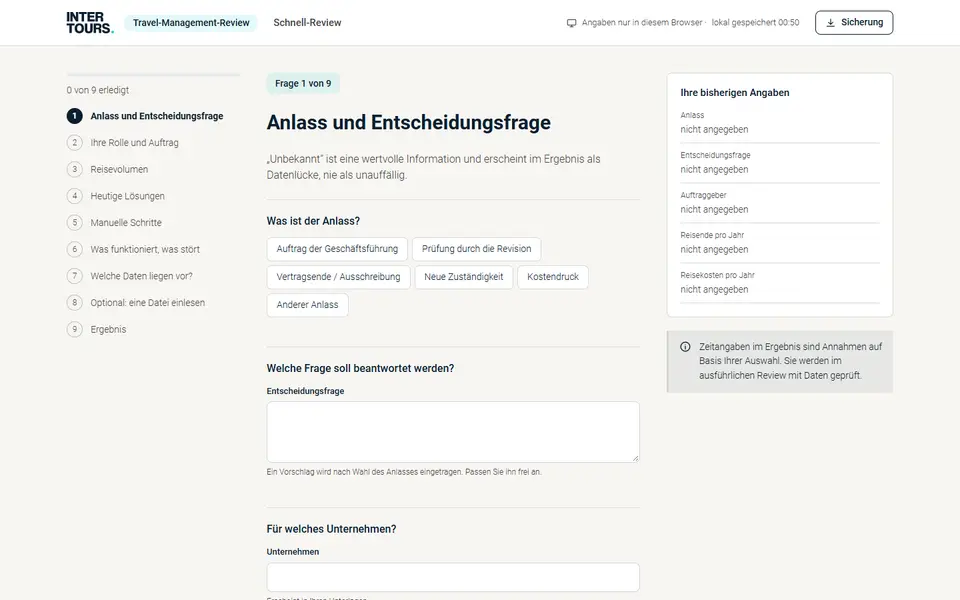Click 'Was ist der Anlass?' heading
The image size is (960, 600).
[x=313, y=221]
